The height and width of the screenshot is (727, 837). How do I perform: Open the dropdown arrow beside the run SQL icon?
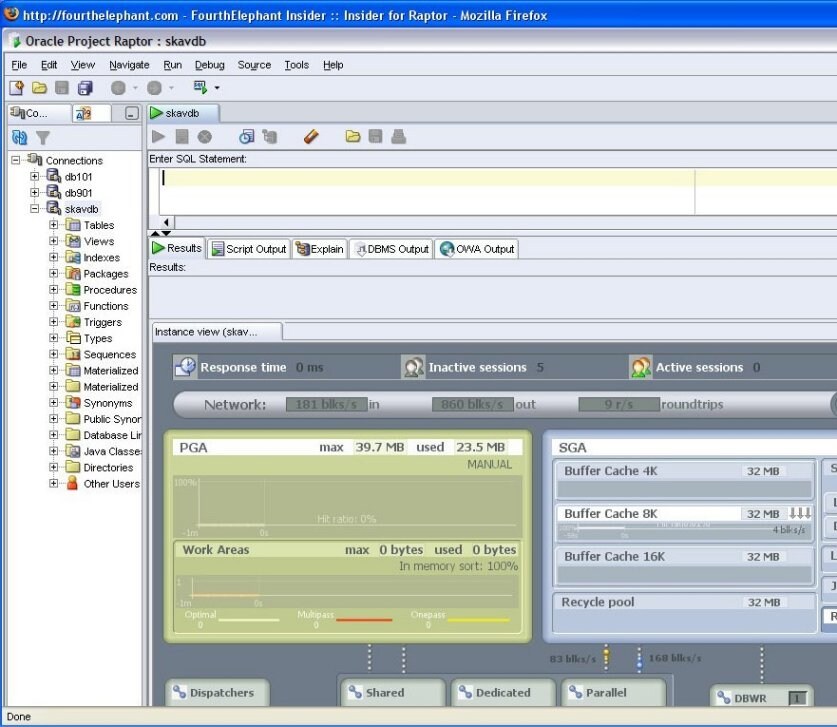point(217,88)
